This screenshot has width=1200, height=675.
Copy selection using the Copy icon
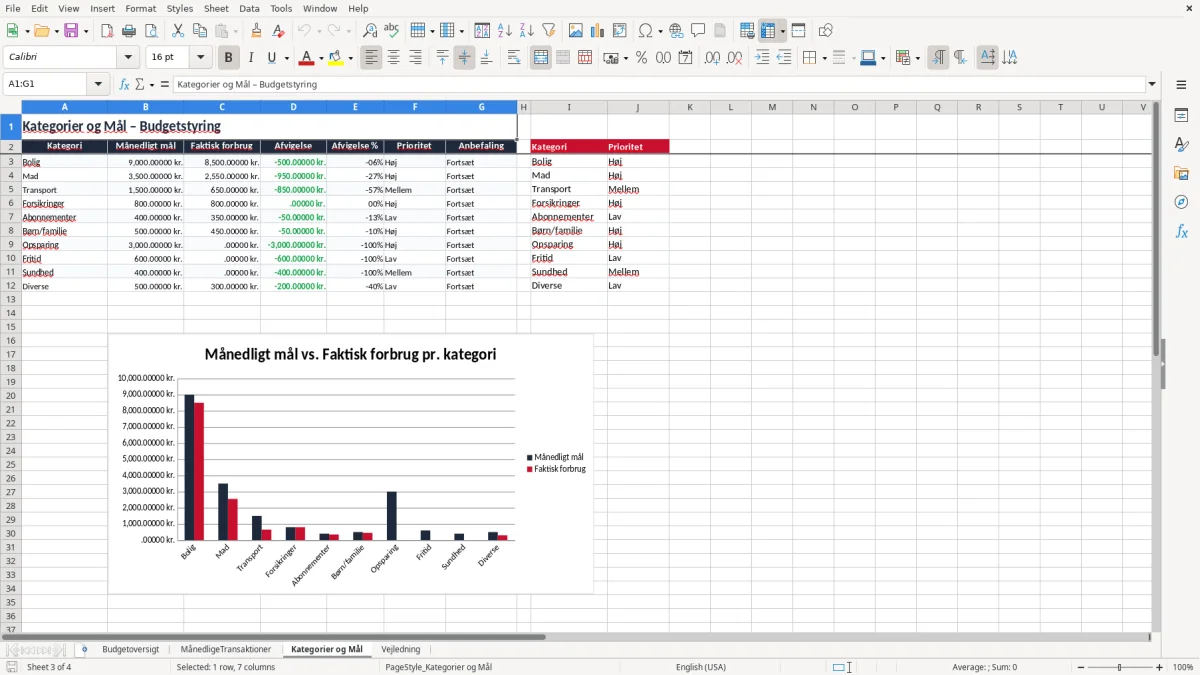[200, 31]
